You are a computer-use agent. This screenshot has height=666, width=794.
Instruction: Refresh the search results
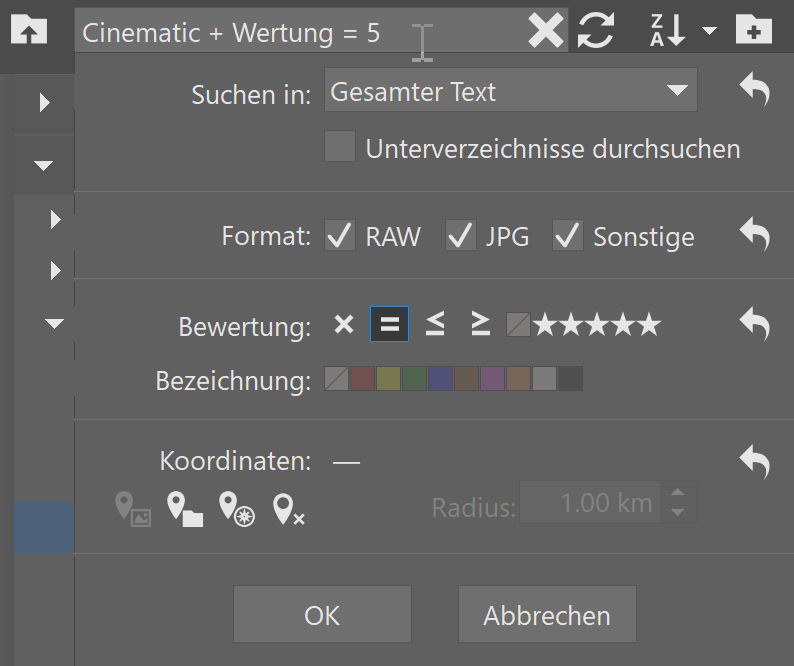point(596,31)
